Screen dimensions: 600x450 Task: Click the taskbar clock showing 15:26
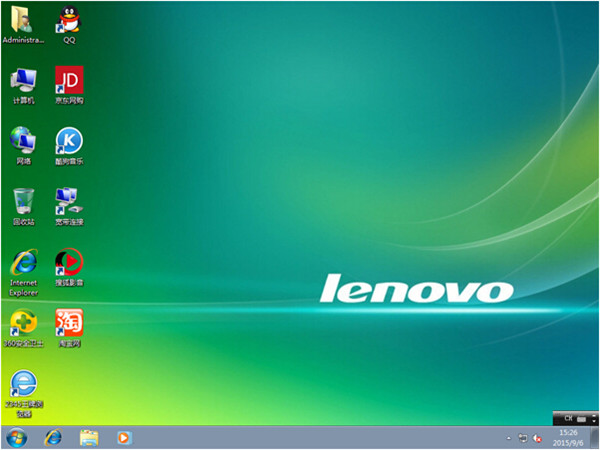coord(570,438)
